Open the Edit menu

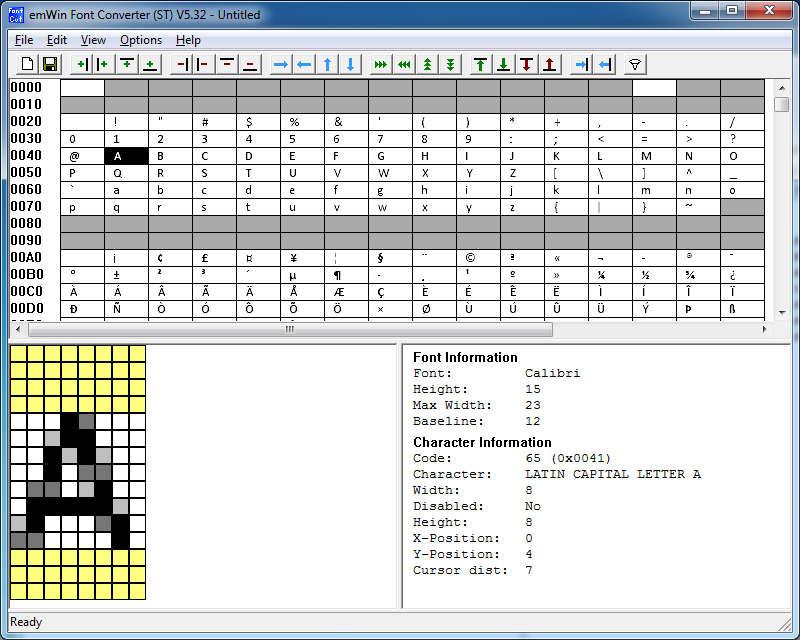pyautogui.click(x=57, y=40)
